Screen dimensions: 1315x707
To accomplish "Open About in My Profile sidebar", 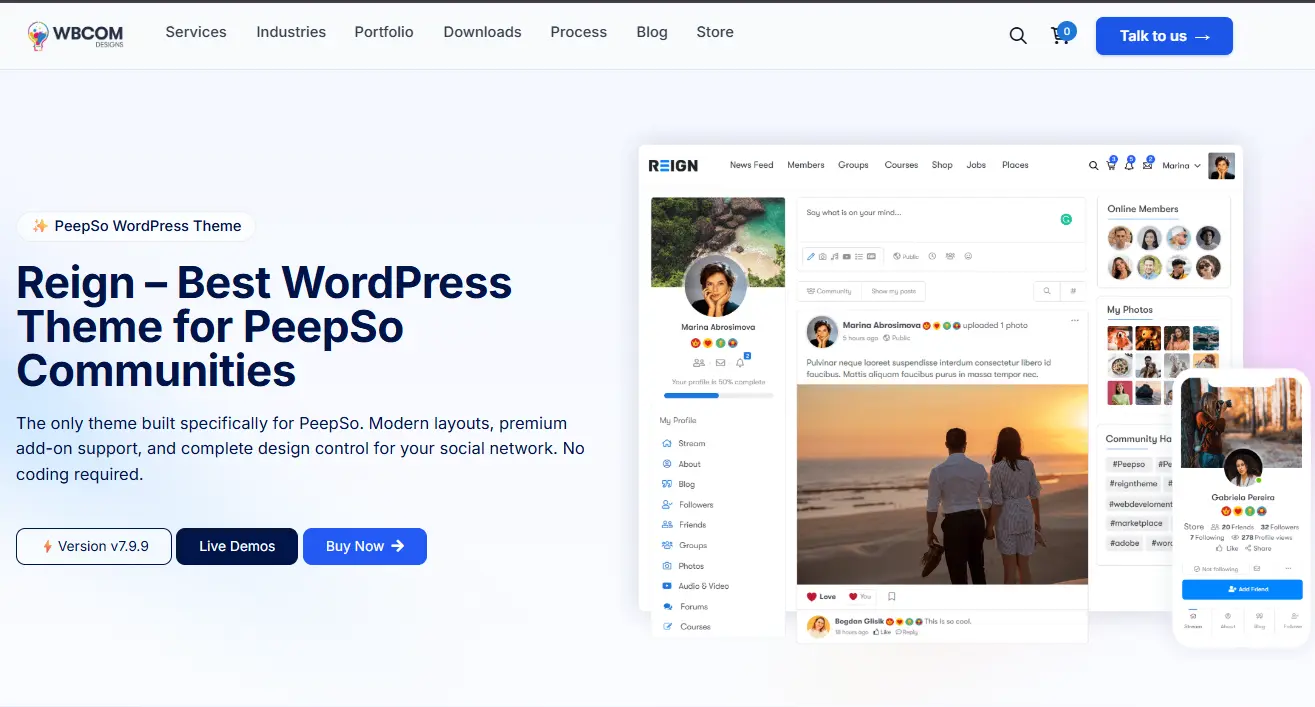I will click(x=682, y=464).
